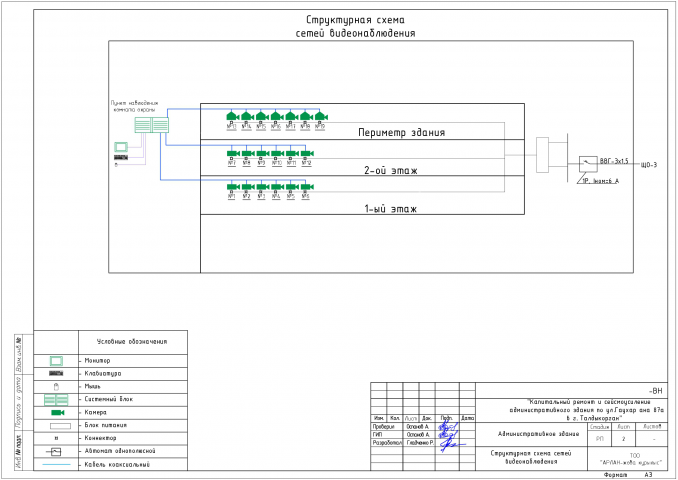The height and width of the screenshot is (480, 678).
Task: Click the keyboard drawn under the diagram monitor
Action: click(121, 157)
